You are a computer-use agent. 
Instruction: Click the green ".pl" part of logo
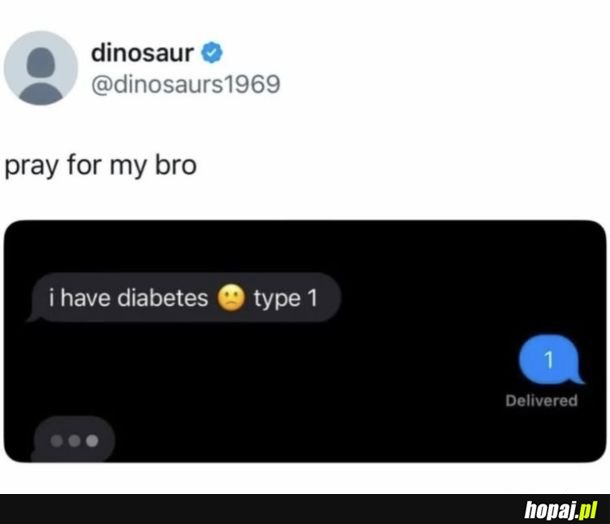[587, 510]
